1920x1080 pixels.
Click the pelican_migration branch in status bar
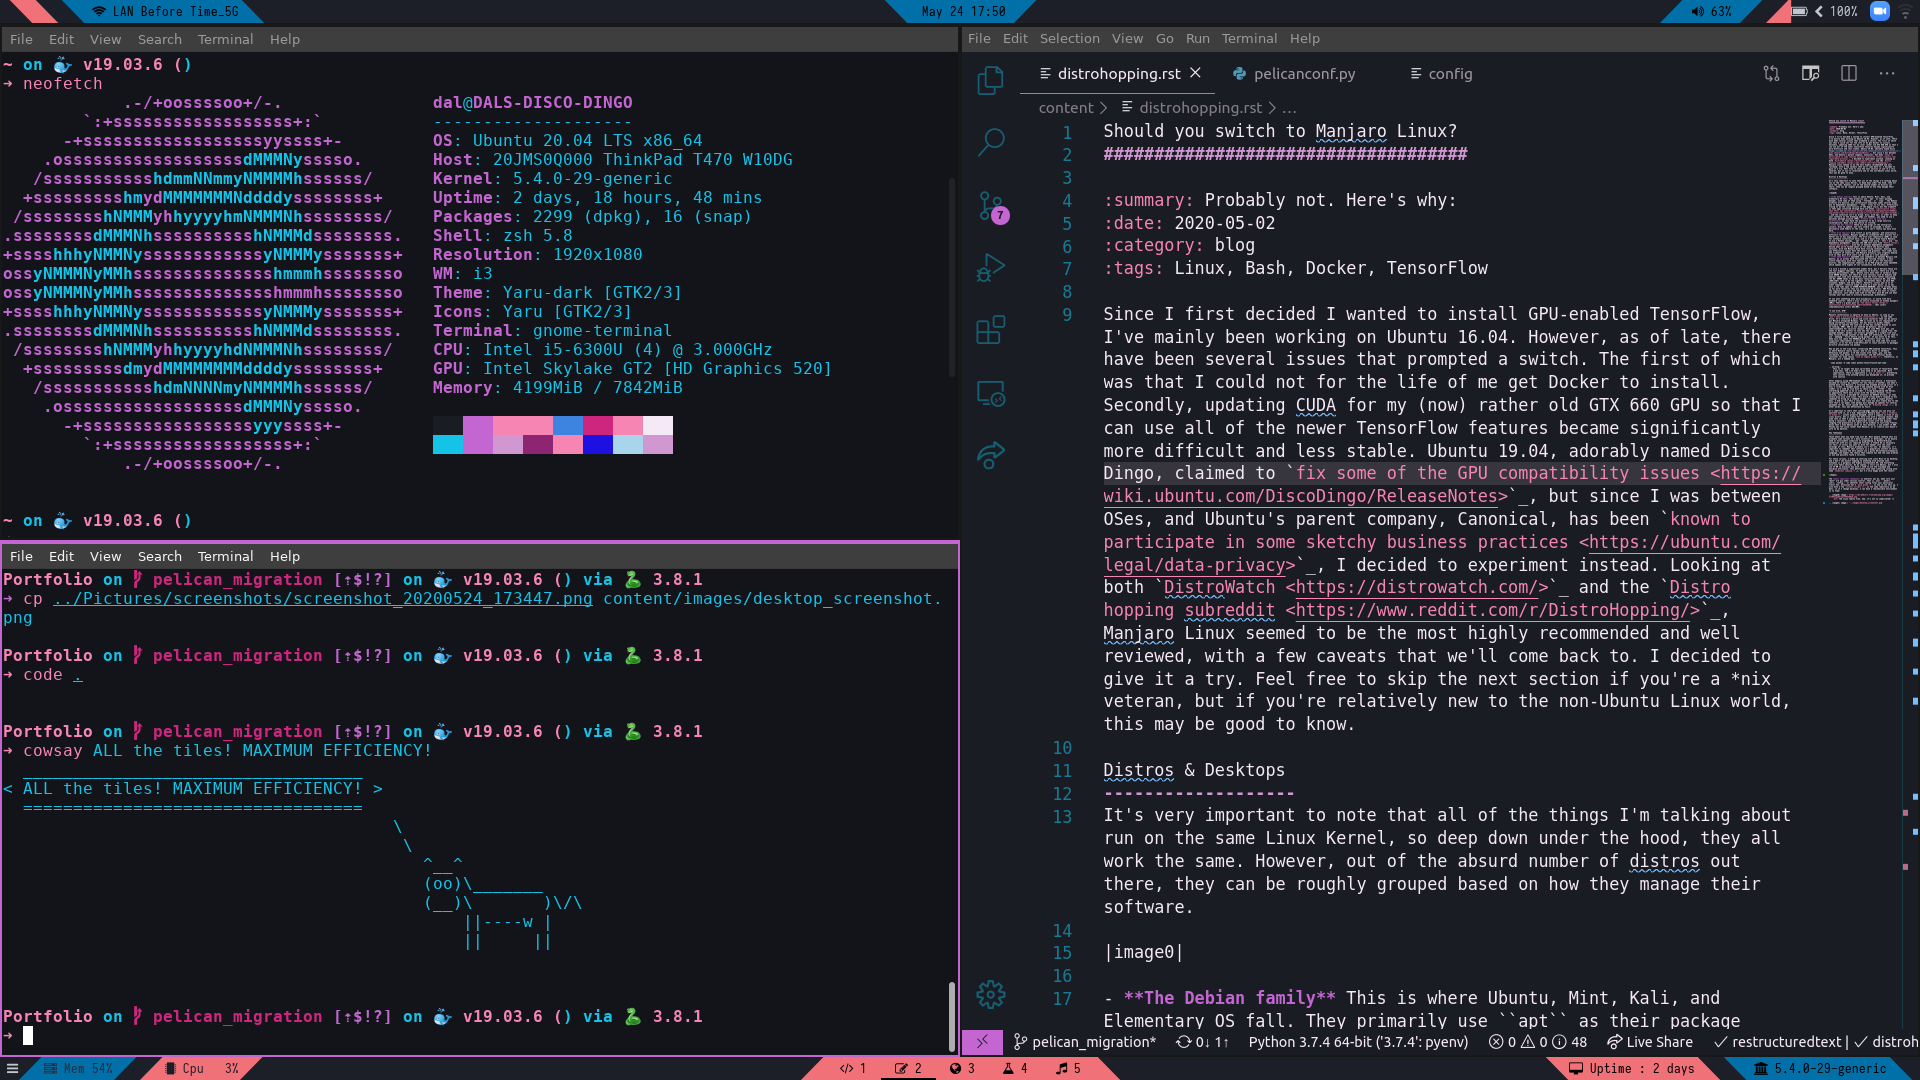(1085, 1042)
